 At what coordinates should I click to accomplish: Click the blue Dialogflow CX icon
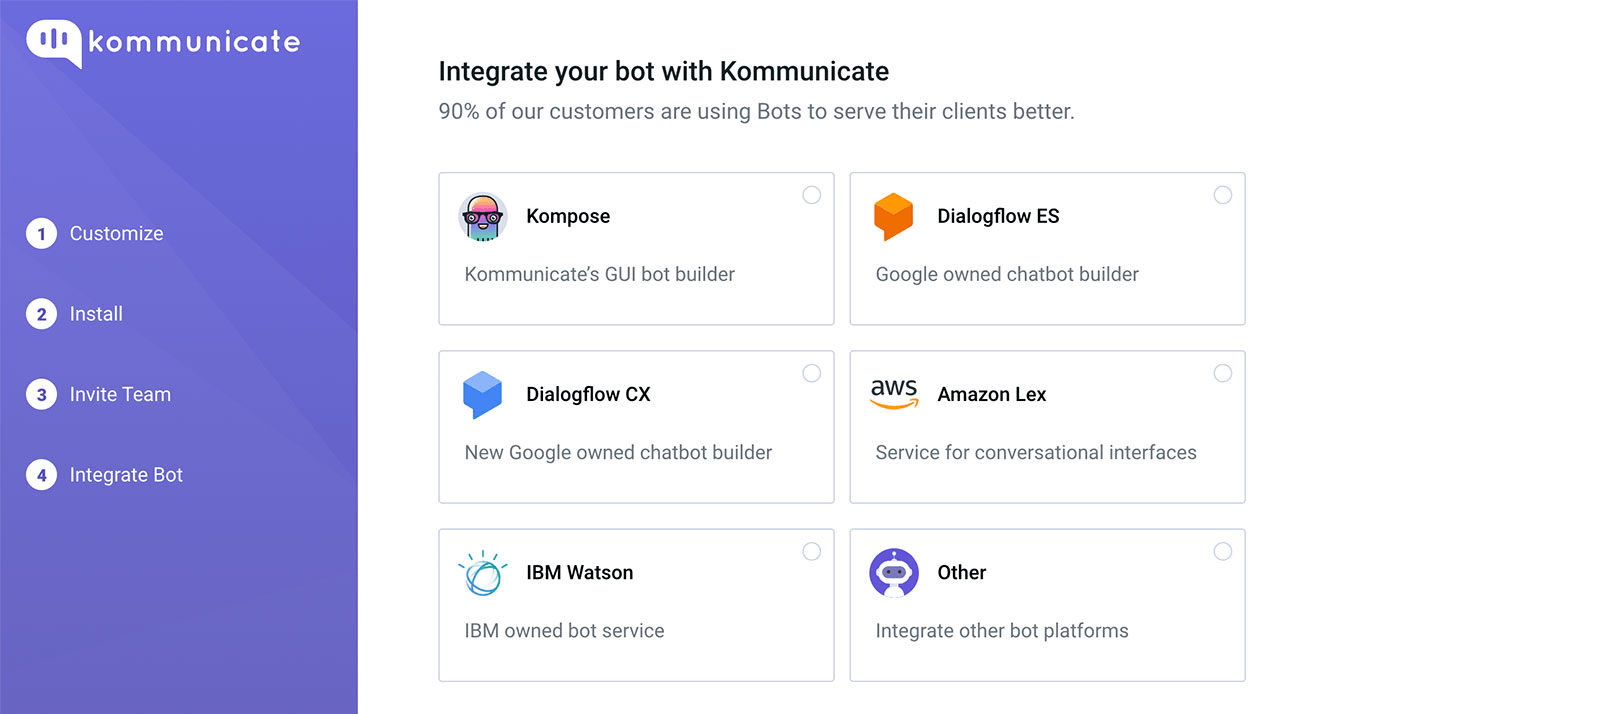point(483,394)
